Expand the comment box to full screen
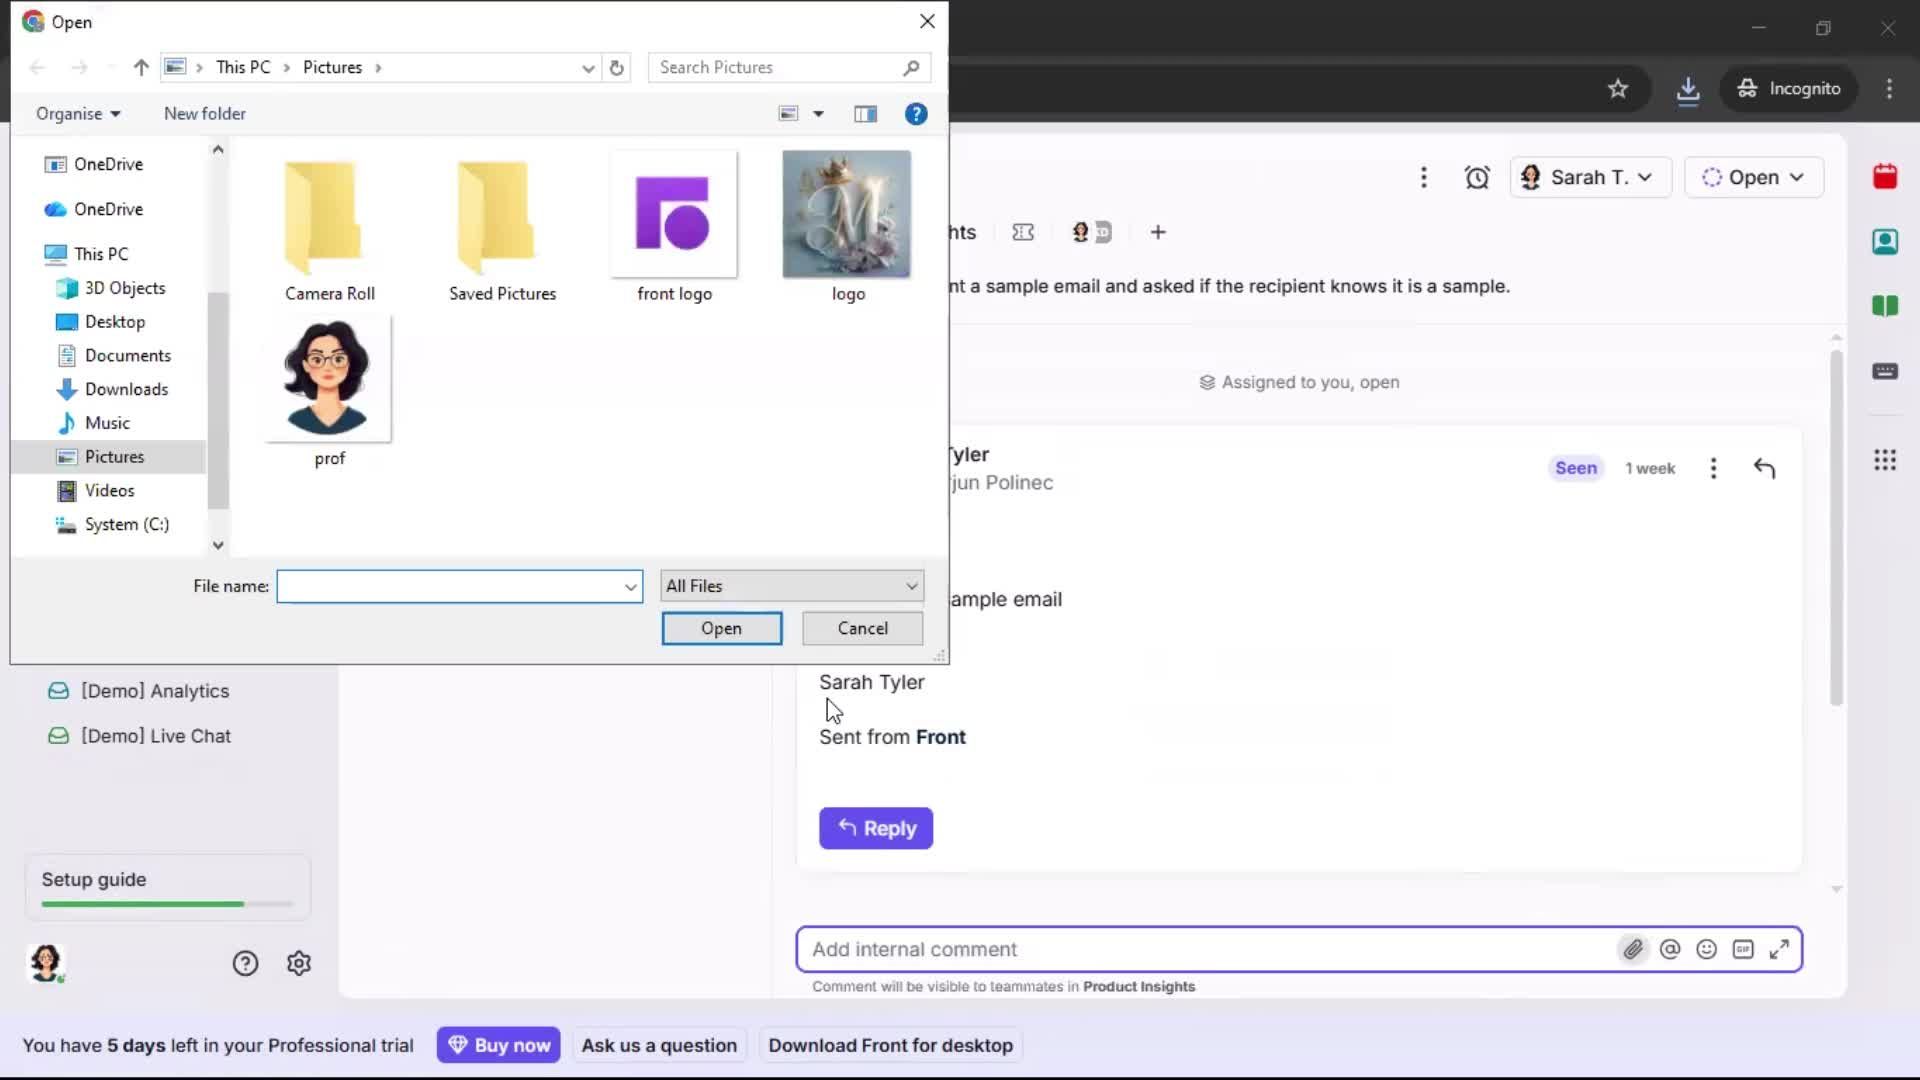1920x1080 pixels. tap(1780, 949)
